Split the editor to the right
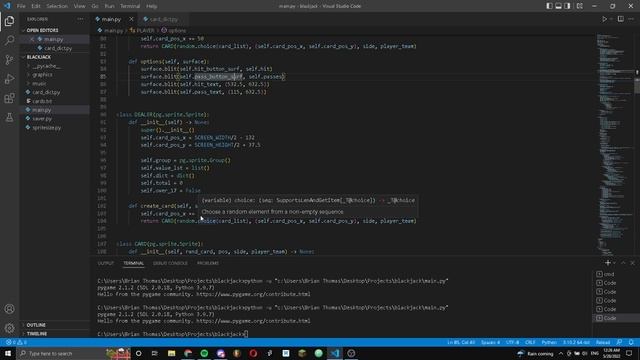The width and height of the screenshot is (640, 360). [x=620, y=19]
